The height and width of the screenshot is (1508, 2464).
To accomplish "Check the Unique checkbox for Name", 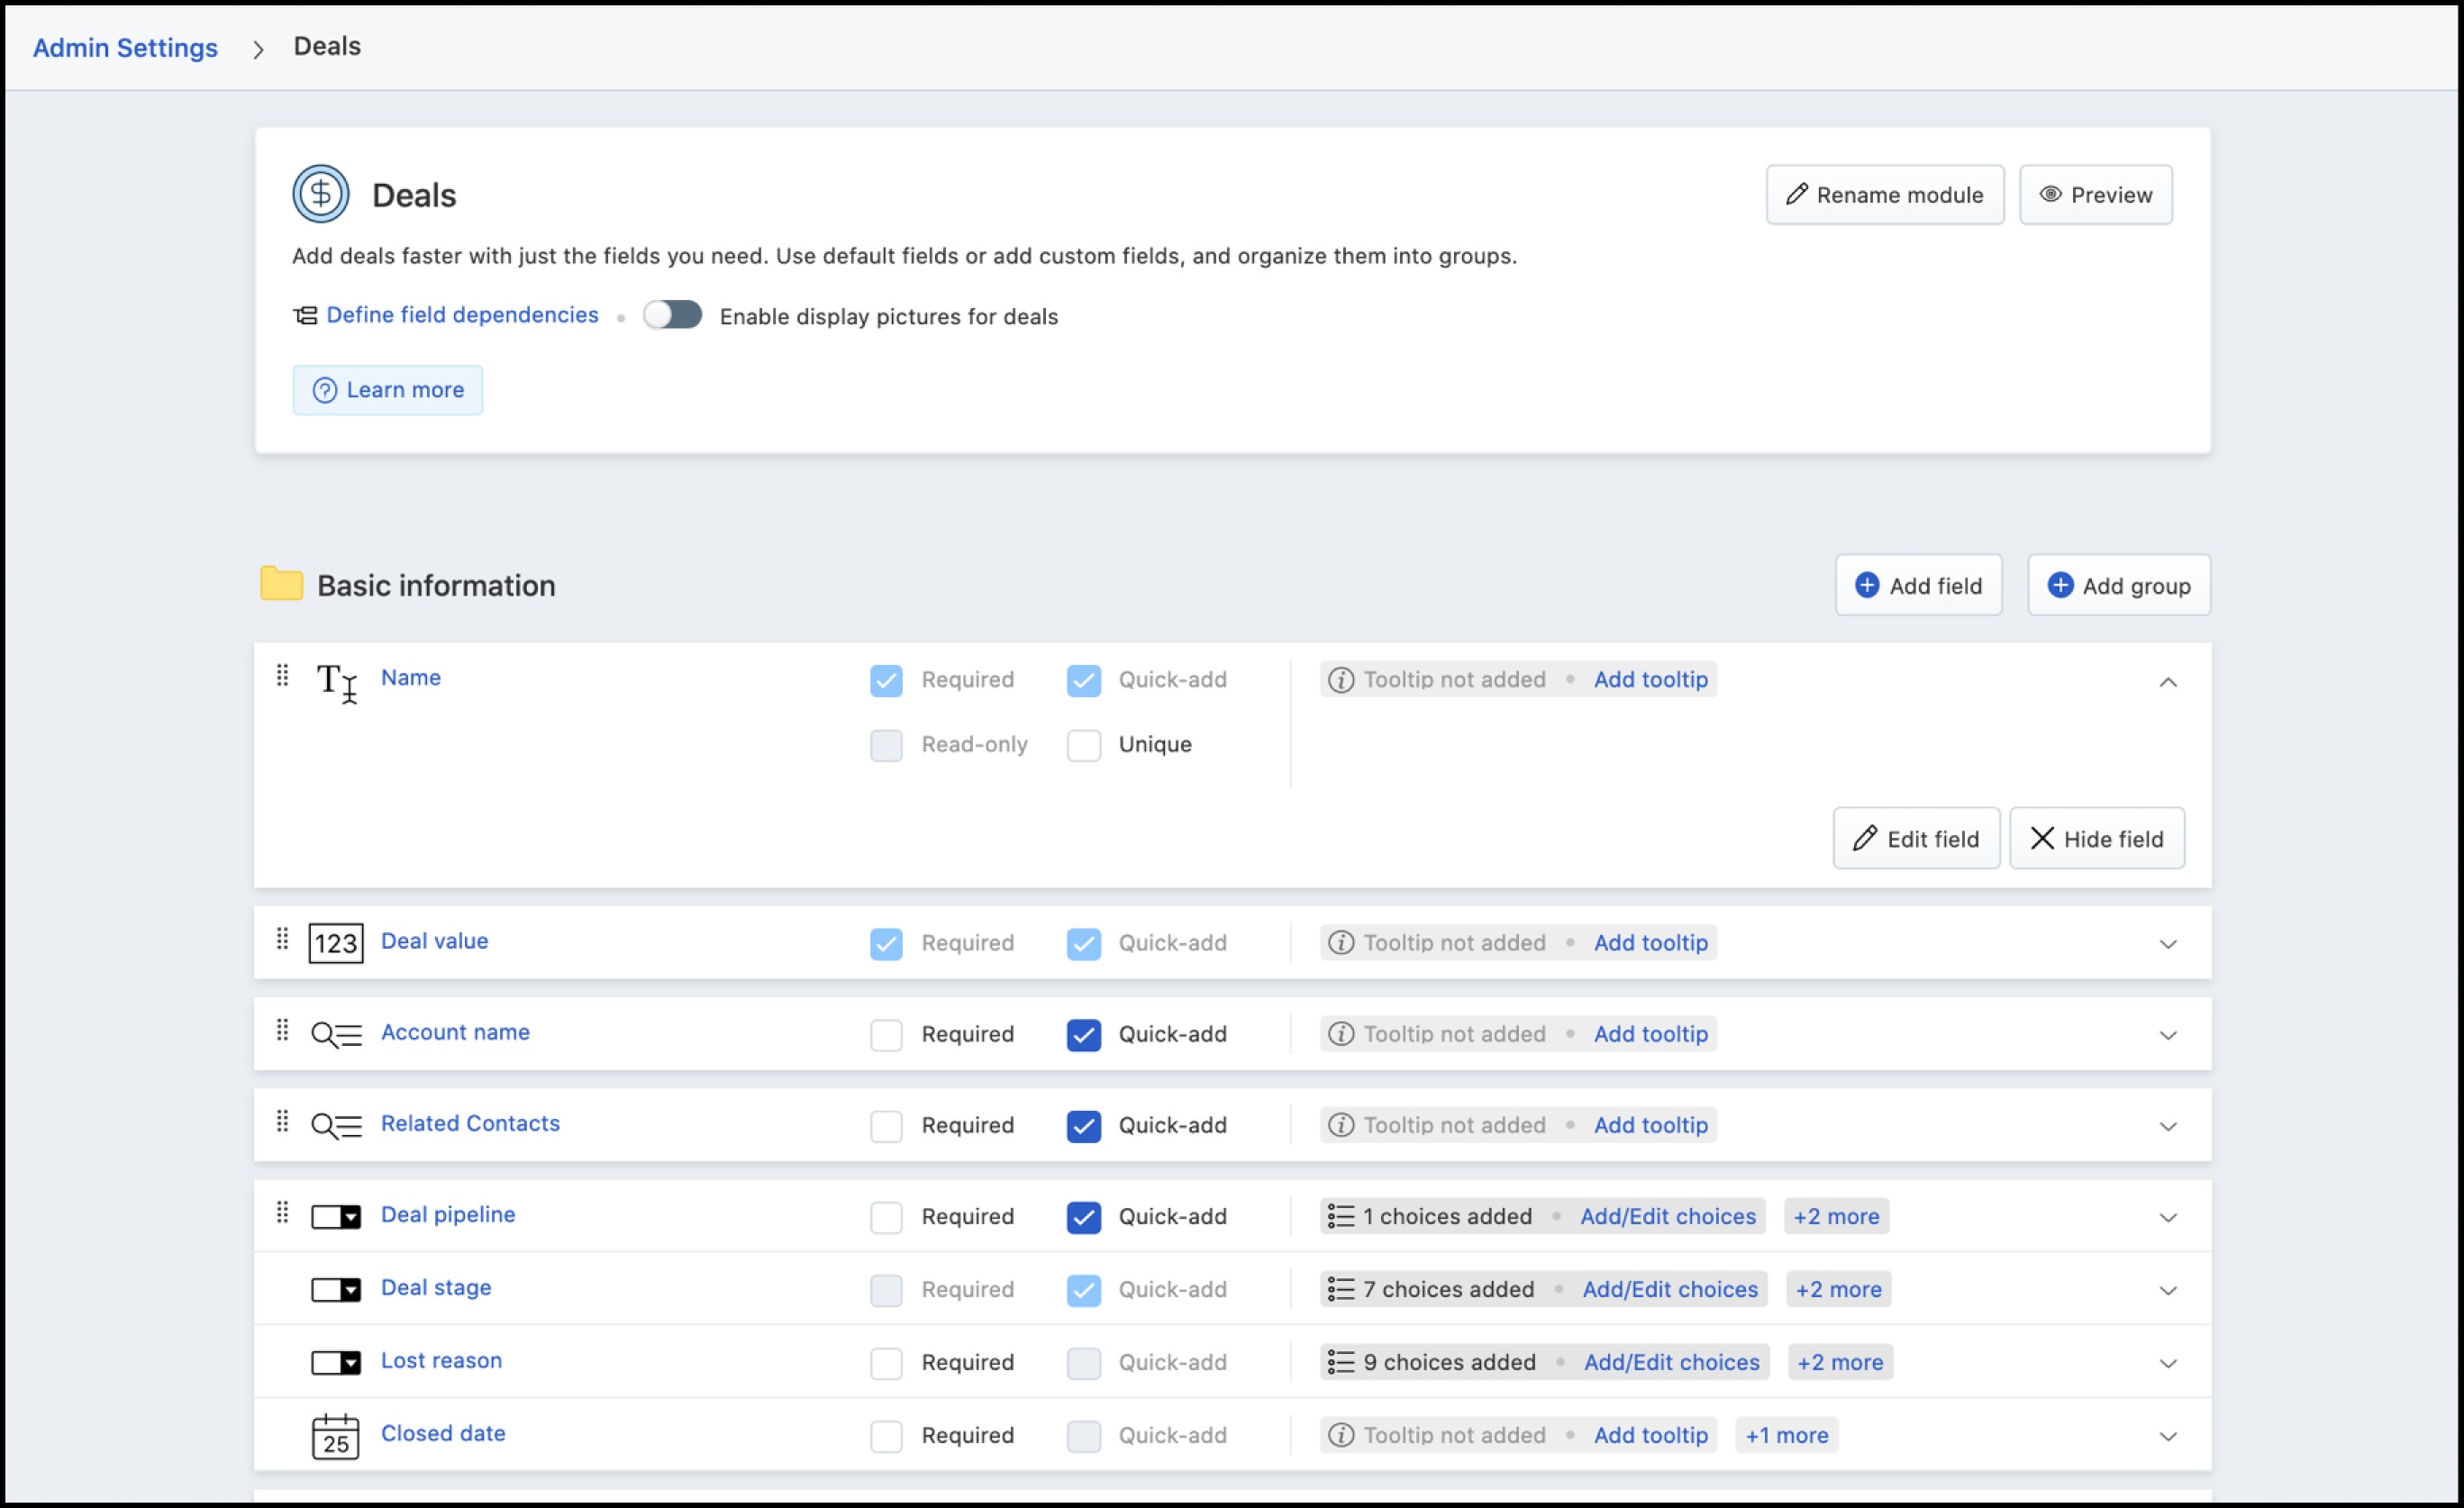I will tap(1084, 745).
